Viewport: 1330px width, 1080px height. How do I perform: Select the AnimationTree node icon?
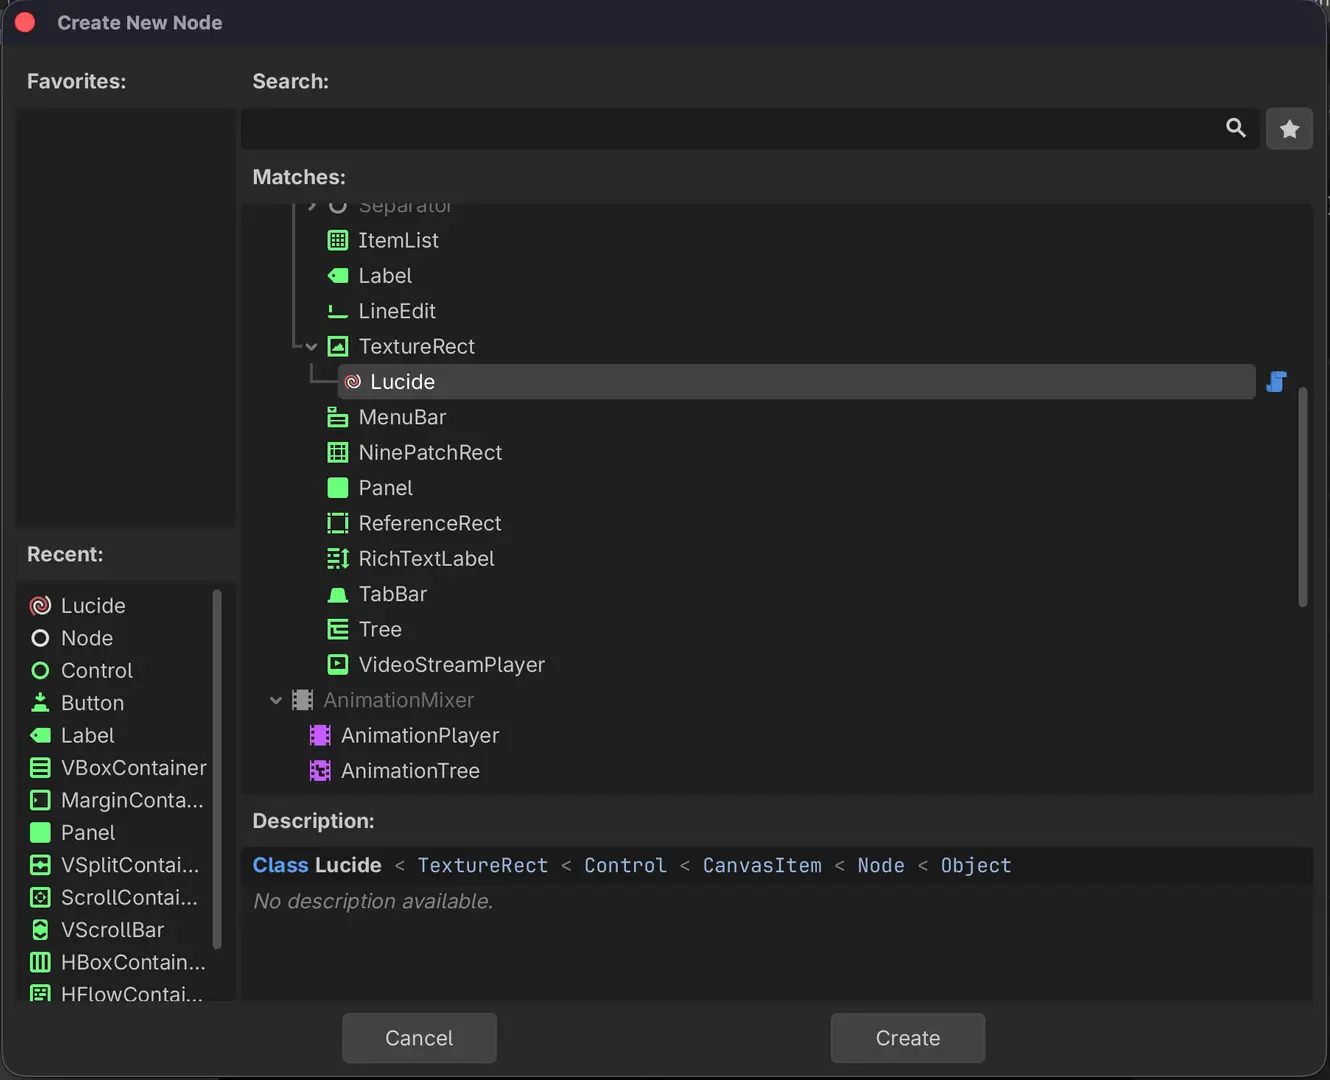click(320, 771)
